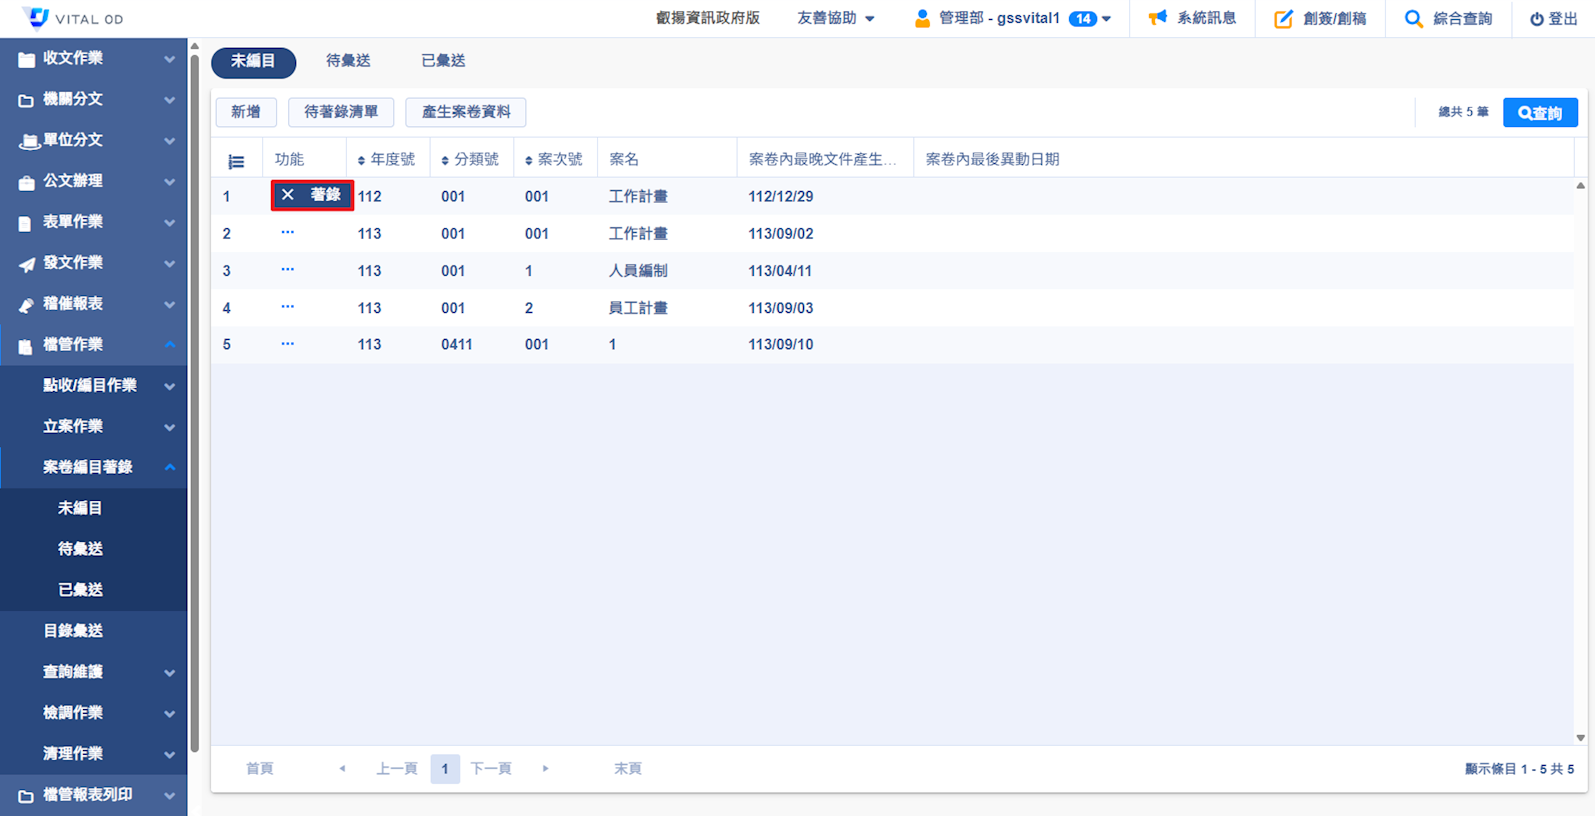Sort by 案次號 column
This screenshot has height=816, width=1595.
(x=529, y=161)
